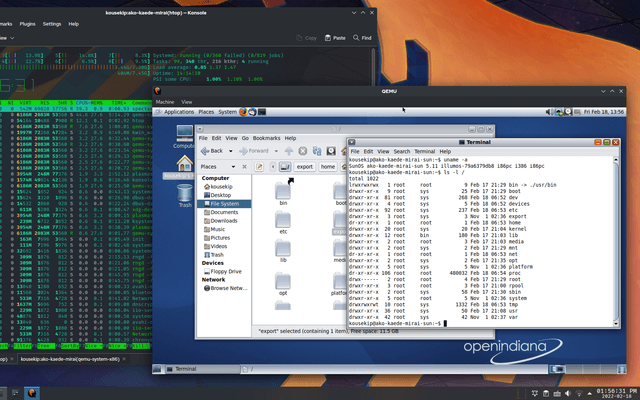Image resolution: width=640 pixels, height=400 pixels.
Task: Close the Places side pane
Action: [x=244, y=167]
